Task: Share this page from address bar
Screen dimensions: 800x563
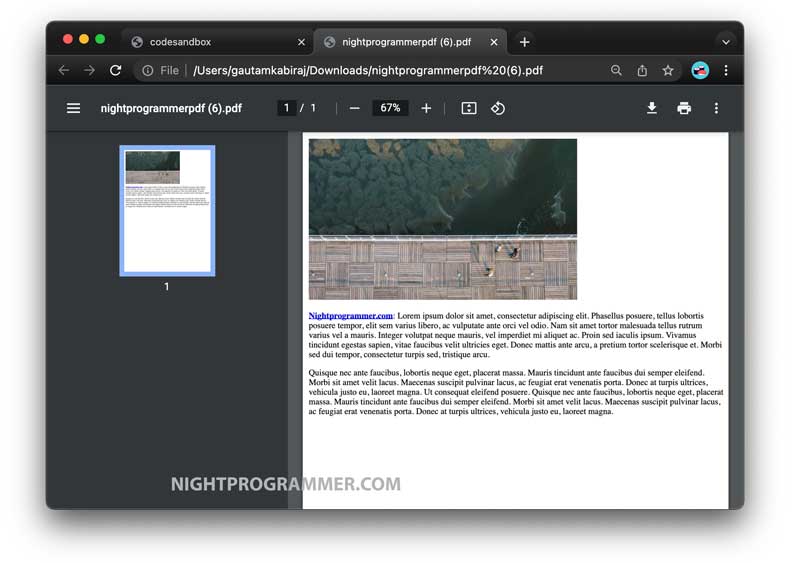Action: [642, 70]
